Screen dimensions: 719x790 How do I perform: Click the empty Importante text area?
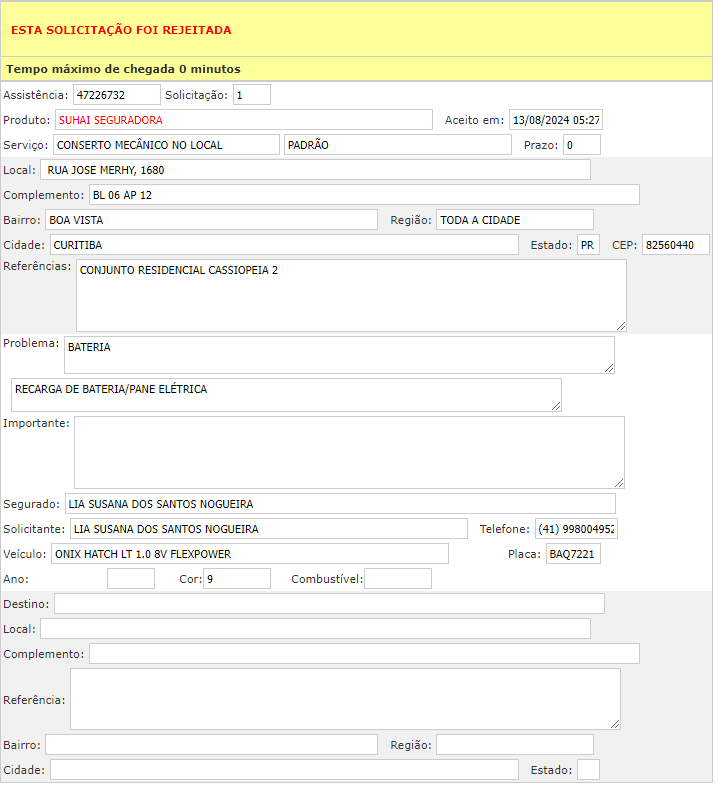click(x=348, y=452)
